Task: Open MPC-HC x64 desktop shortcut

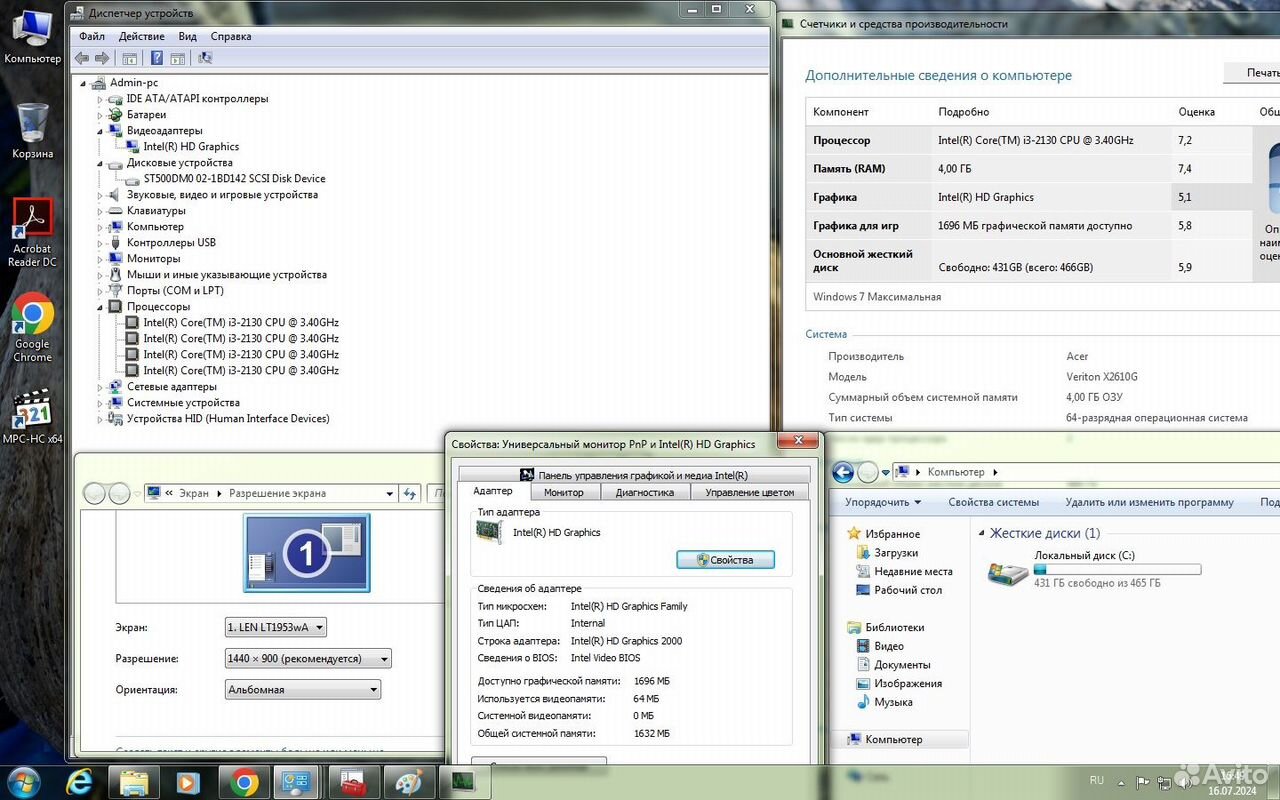Action: [x=32, y=418]
